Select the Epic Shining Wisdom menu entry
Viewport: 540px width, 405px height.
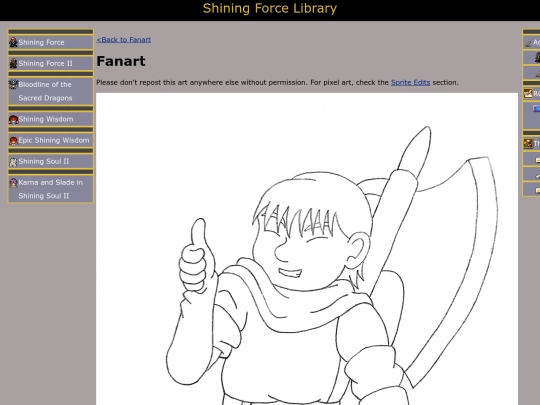tap(51, 140)
